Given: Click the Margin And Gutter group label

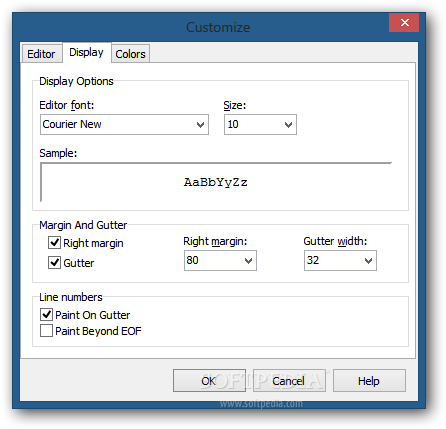Looking at the screenshot, I should (x=83, y=225).
